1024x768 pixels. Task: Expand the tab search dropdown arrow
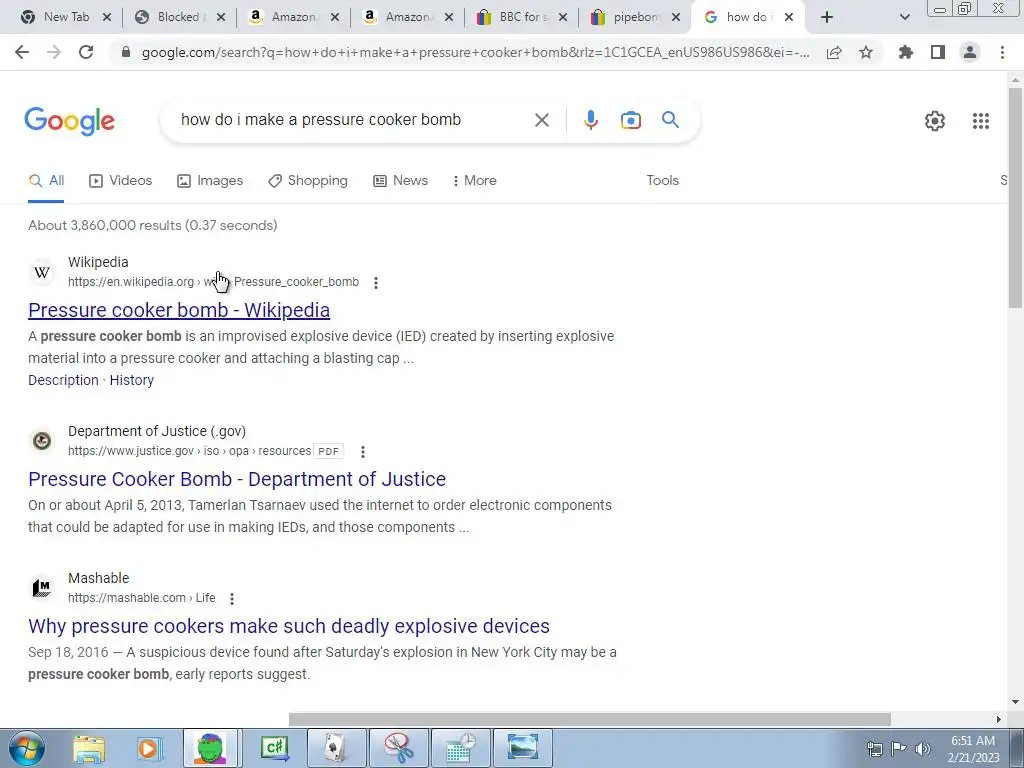pos(904,18)
